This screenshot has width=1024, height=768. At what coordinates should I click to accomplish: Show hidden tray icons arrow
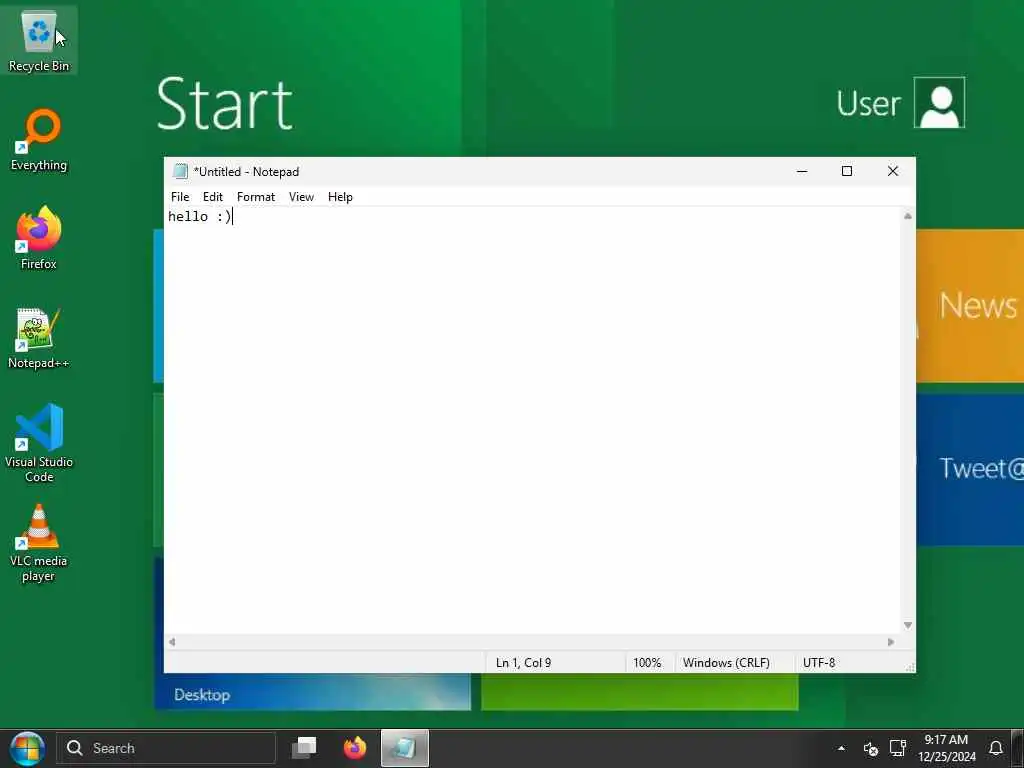tap(841, 748)
